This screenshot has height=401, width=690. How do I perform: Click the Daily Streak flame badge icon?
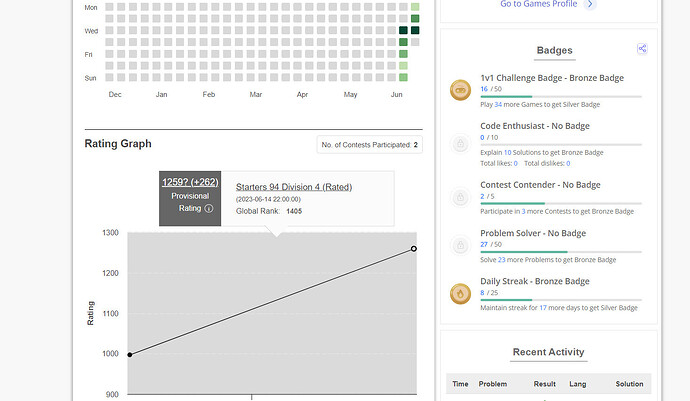pos(460,294)
